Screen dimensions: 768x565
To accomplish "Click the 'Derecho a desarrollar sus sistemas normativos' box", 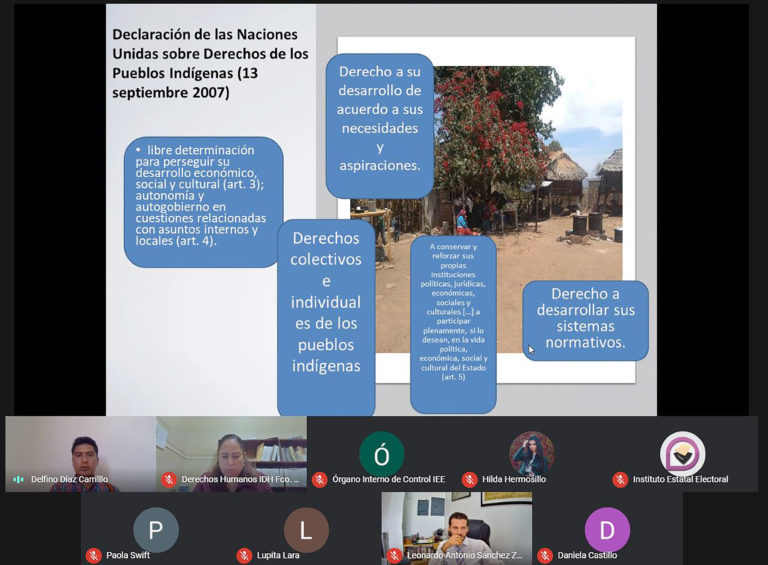I will 585,318.
